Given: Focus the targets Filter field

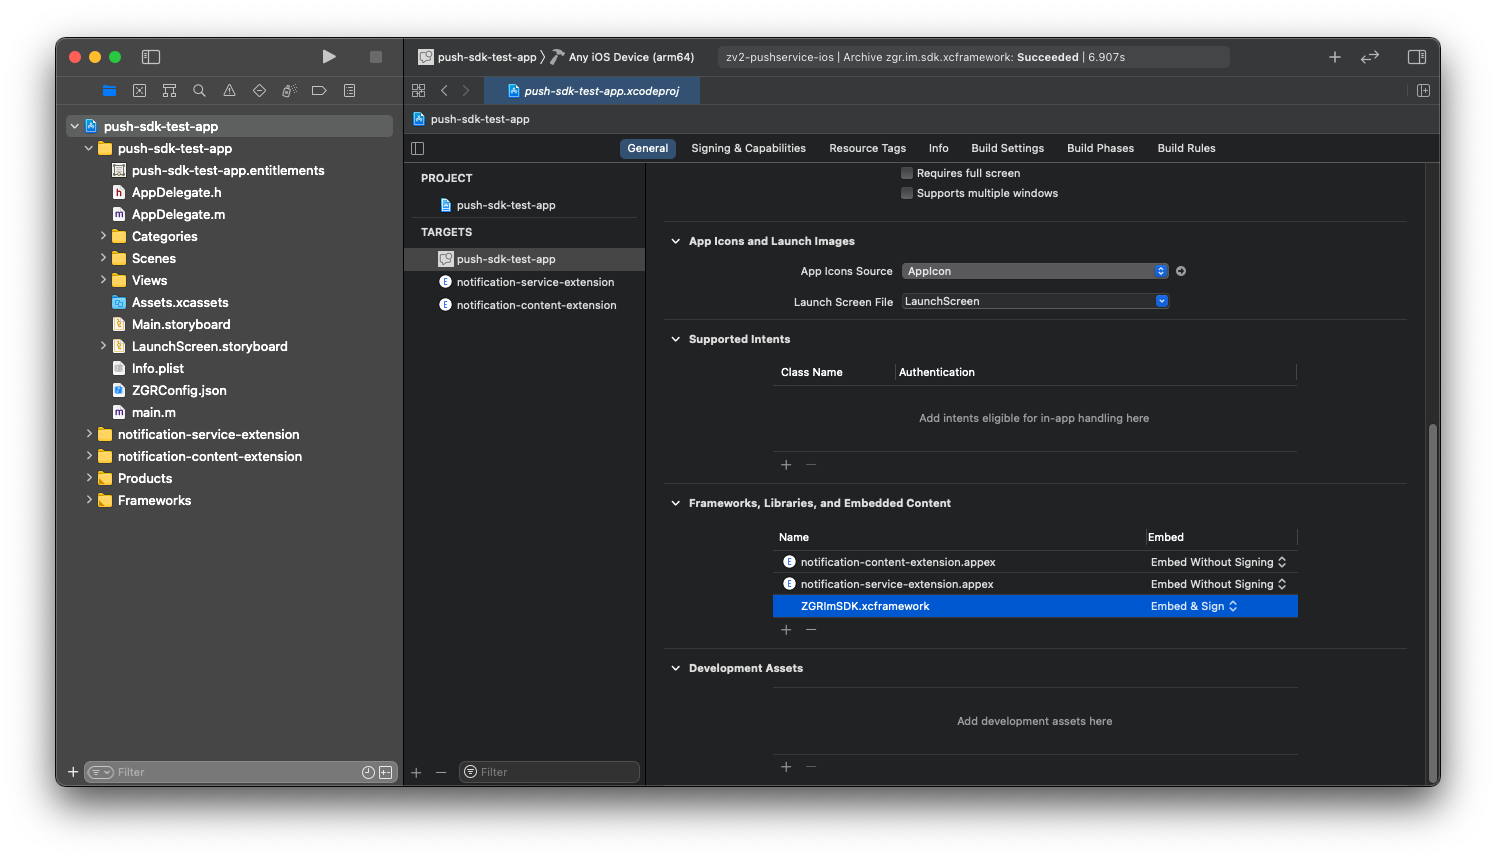Looking at the screenshot, I should 549,772.
